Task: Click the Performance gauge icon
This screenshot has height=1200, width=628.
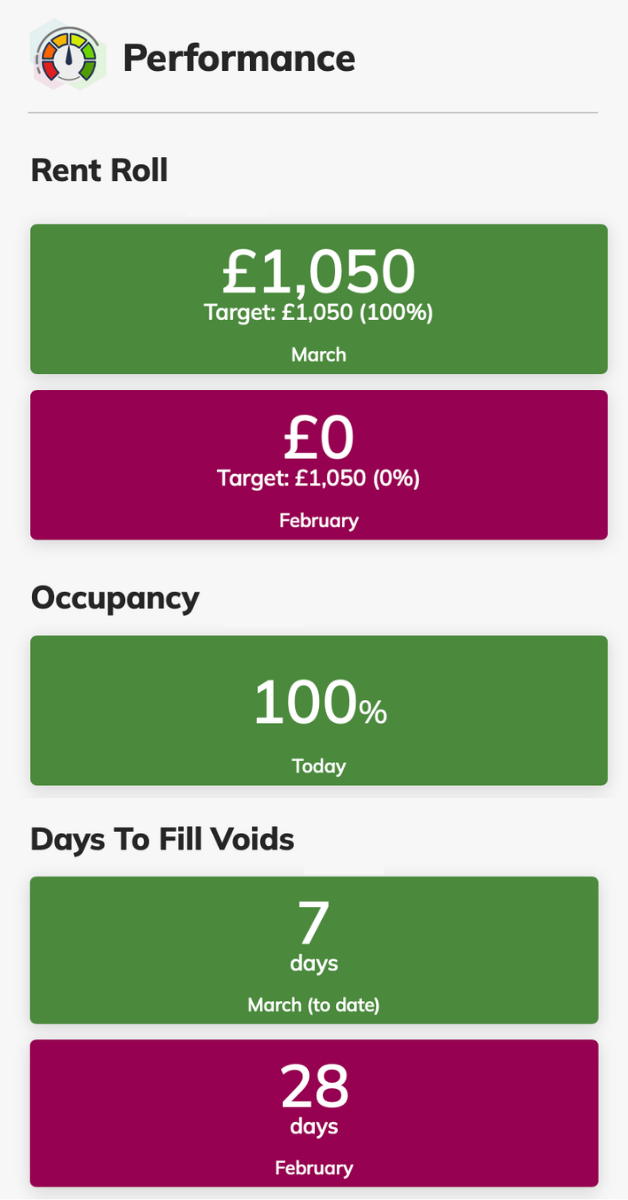Action: (x=66, y=58)
